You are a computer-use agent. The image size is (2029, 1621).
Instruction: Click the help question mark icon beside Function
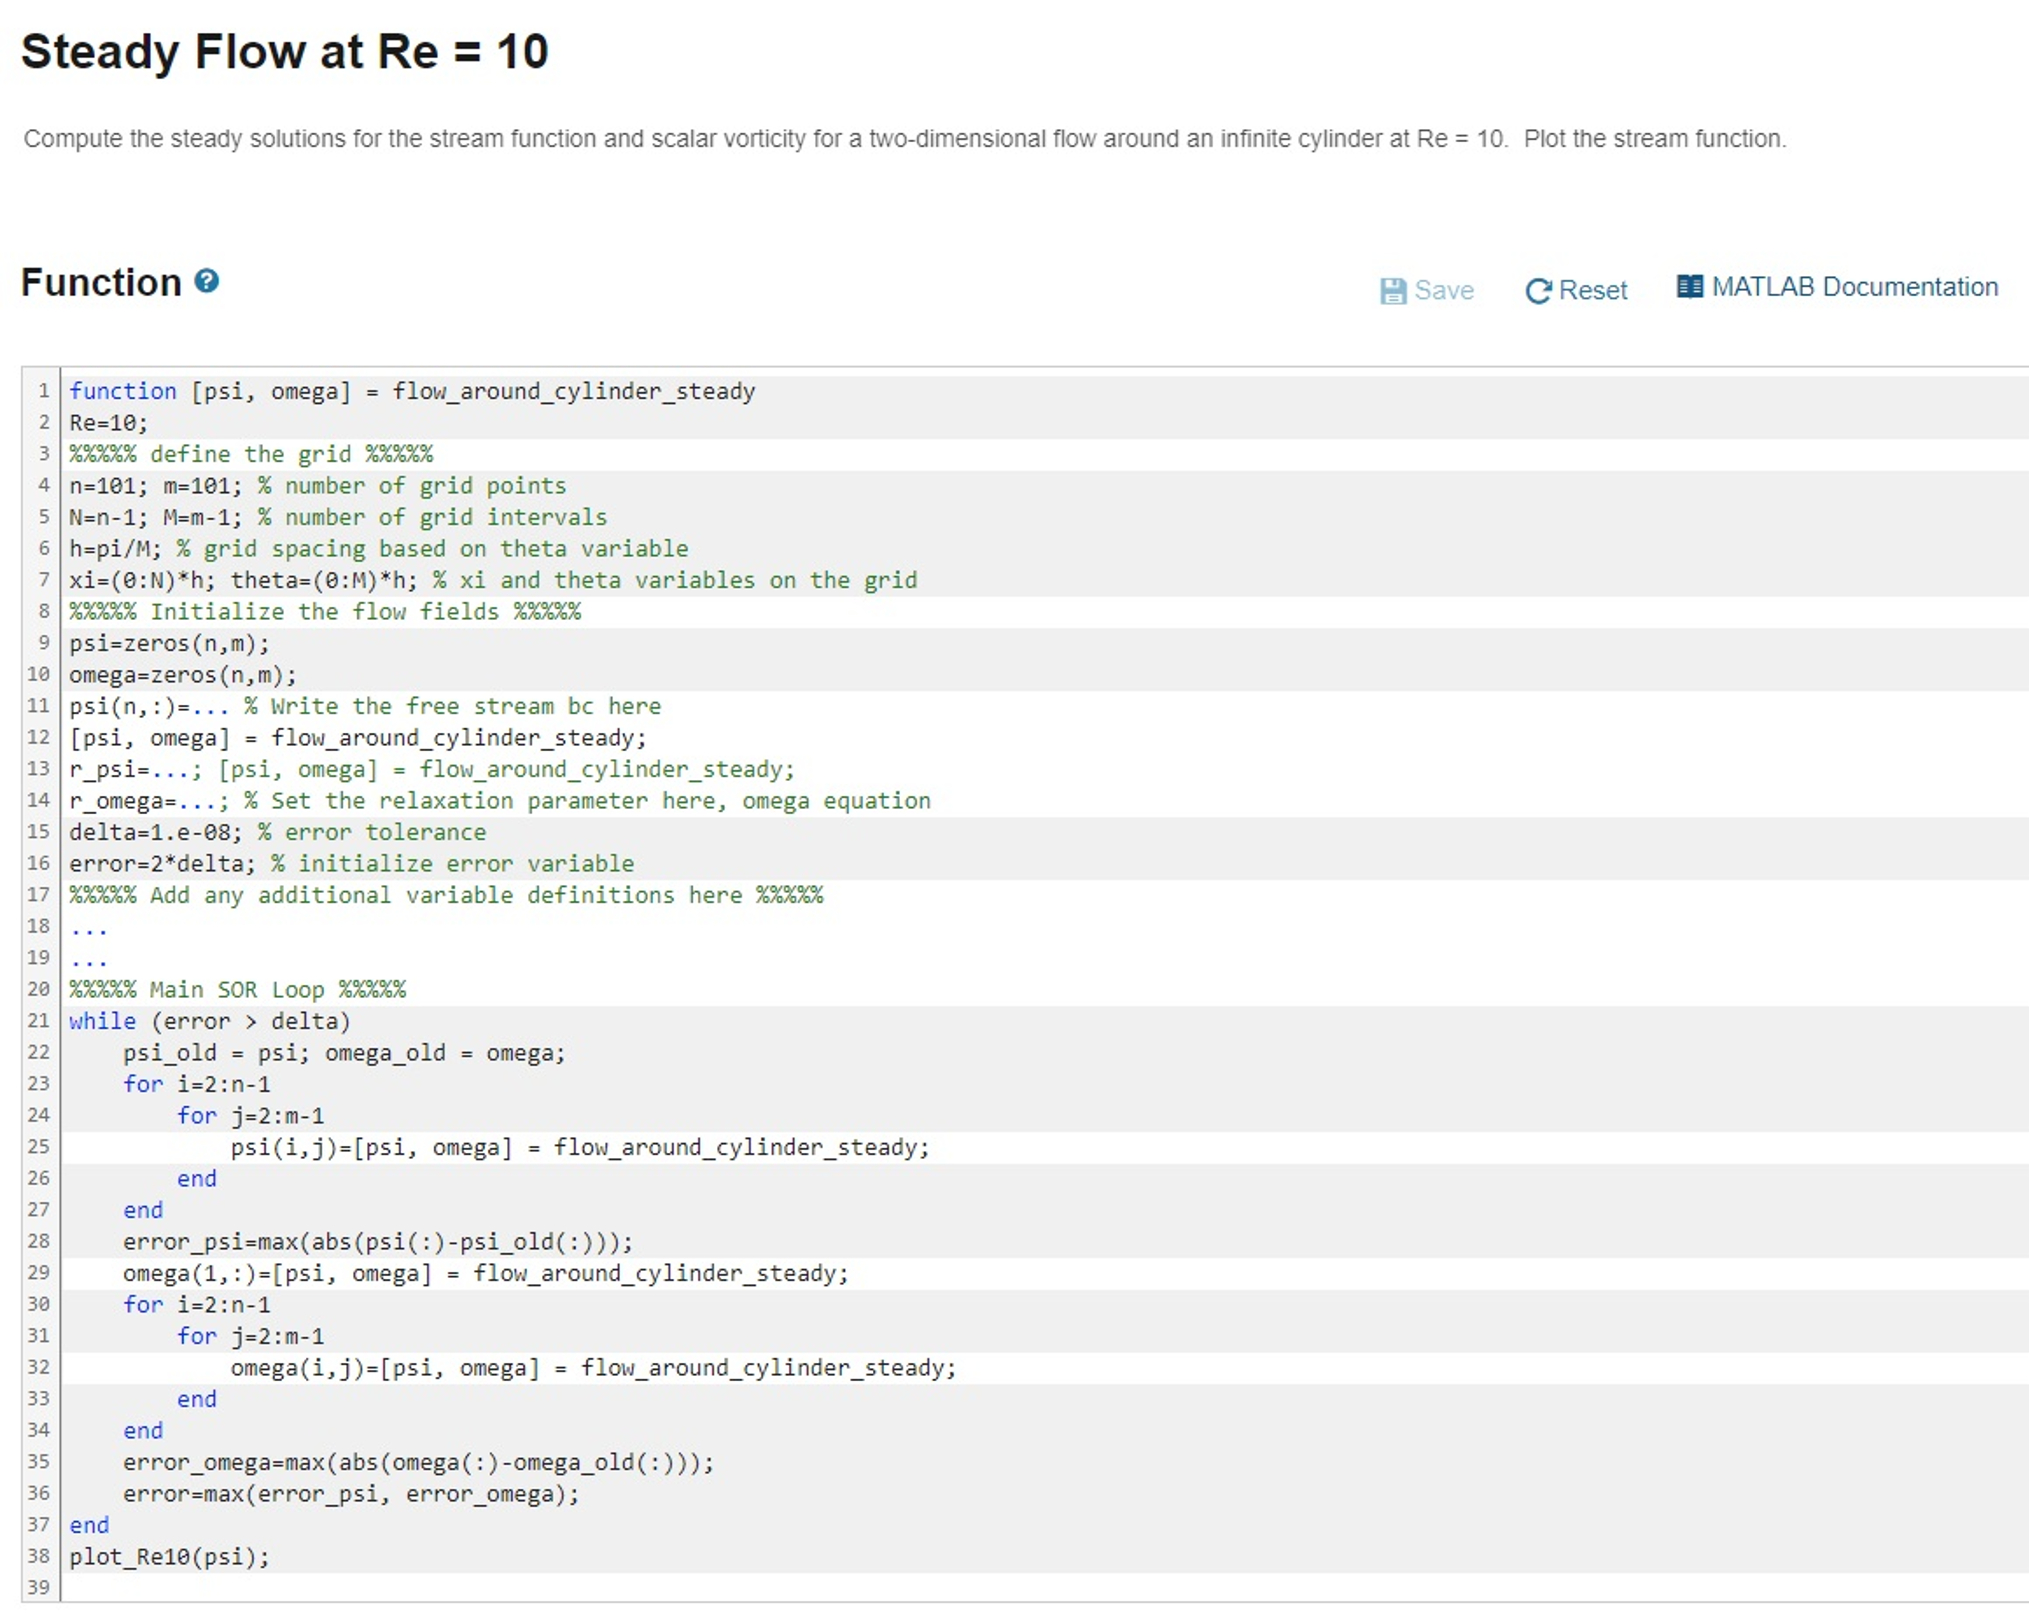point(206,281)
